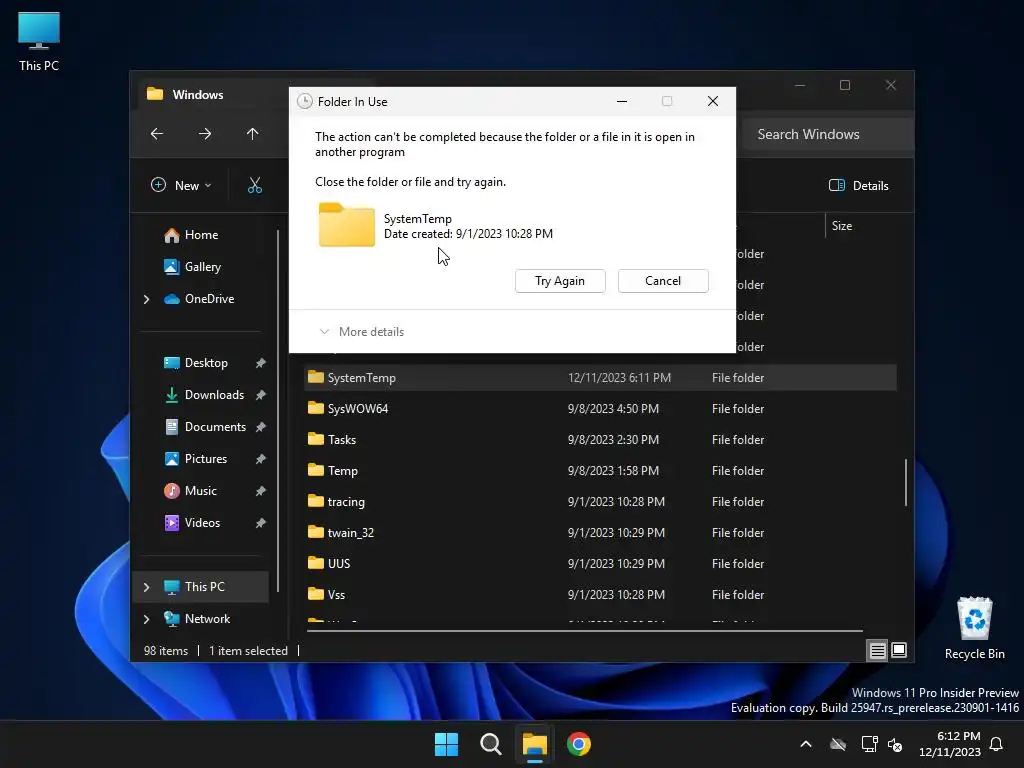Click the pin icon next to Documents
Viewport: 1024px width, 768px height.
coord(261,427)
